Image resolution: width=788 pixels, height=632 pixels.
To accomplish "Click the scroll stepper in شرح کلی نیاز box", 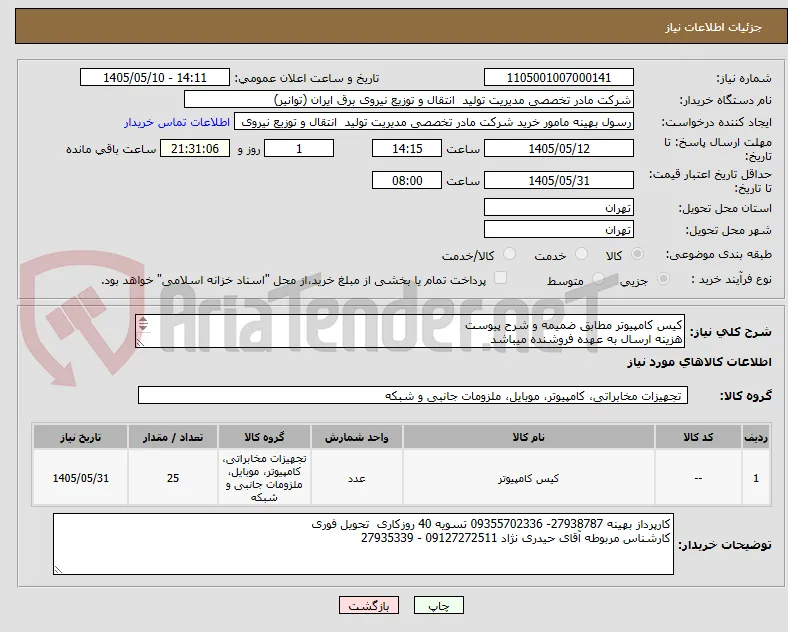I will click(x=143, y=324).
